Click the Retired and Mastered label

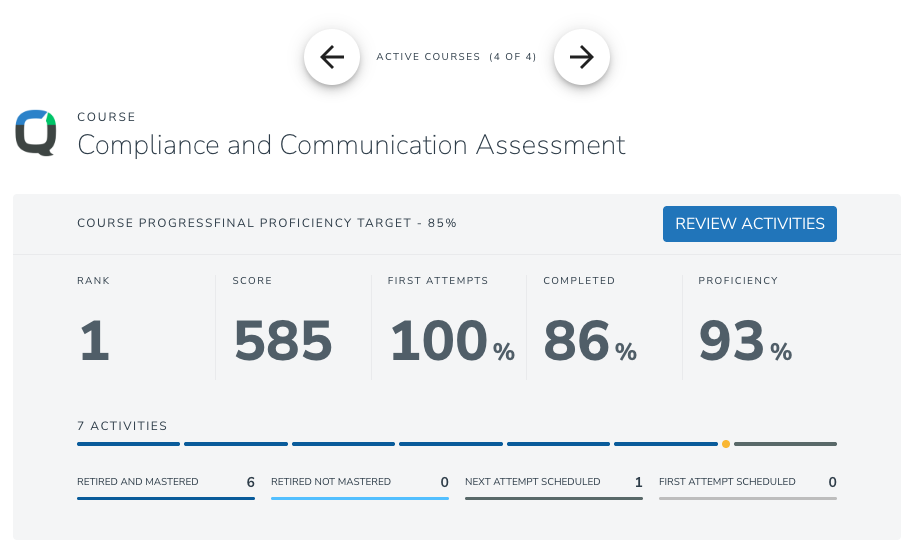point(138,481)
